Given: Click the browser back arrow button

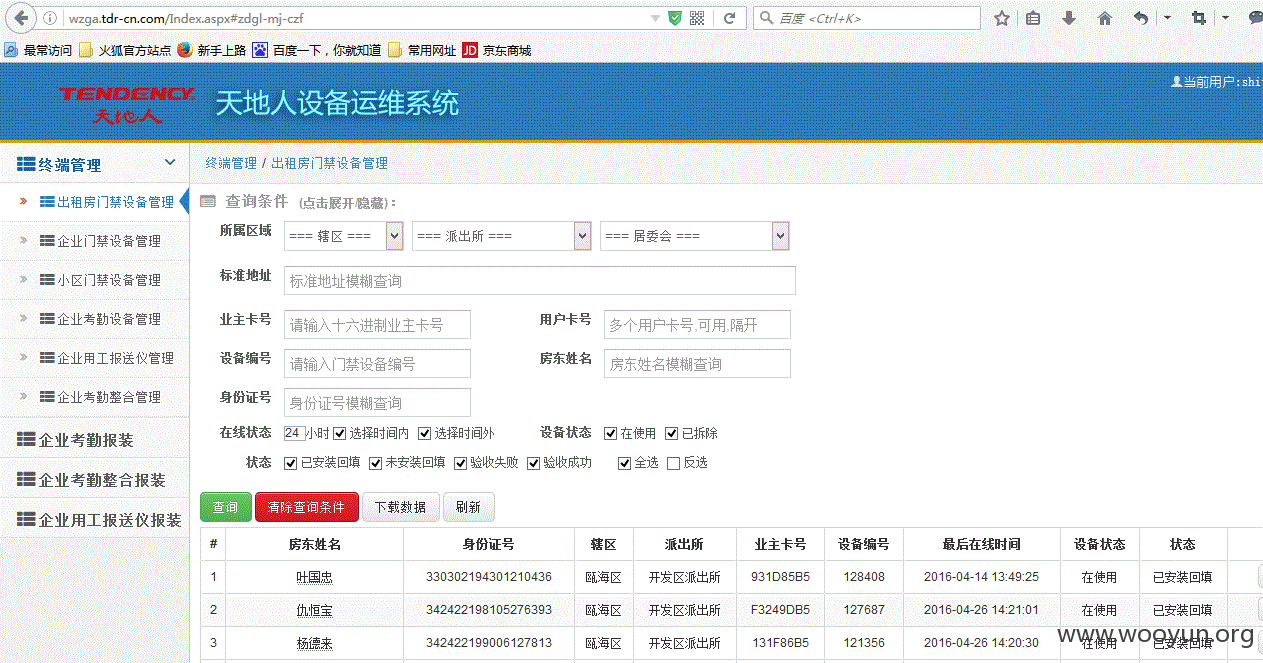Looking at the screenshot, I should 21,18.
